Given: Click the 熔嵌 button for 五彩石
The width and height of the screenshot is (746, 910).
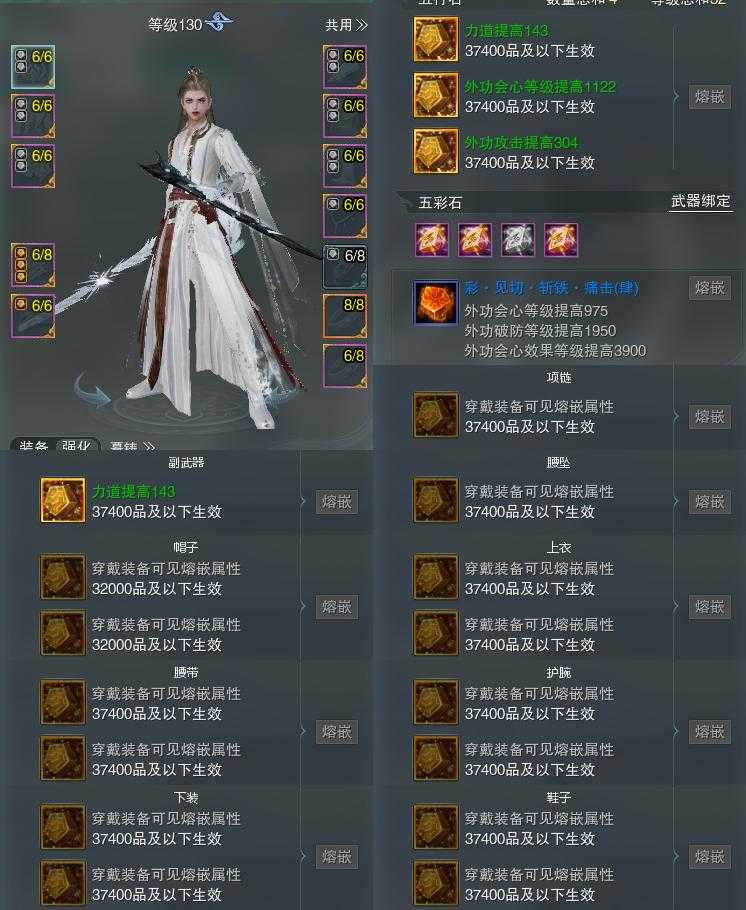Looking at the screenshot, I should click(710, 288).
